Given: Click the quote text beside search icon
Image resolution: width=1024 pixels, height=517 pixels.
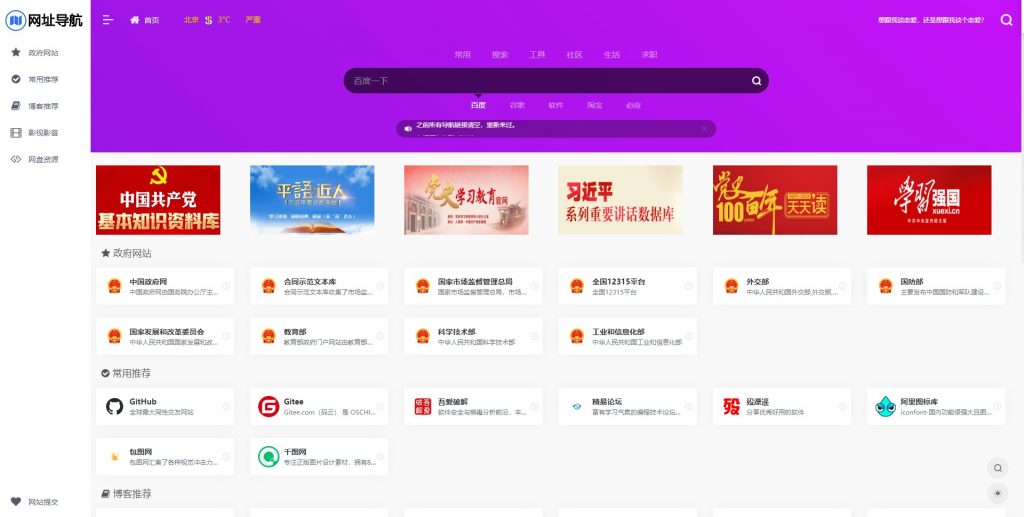Looking at the screenshot, I should (931, 20).
